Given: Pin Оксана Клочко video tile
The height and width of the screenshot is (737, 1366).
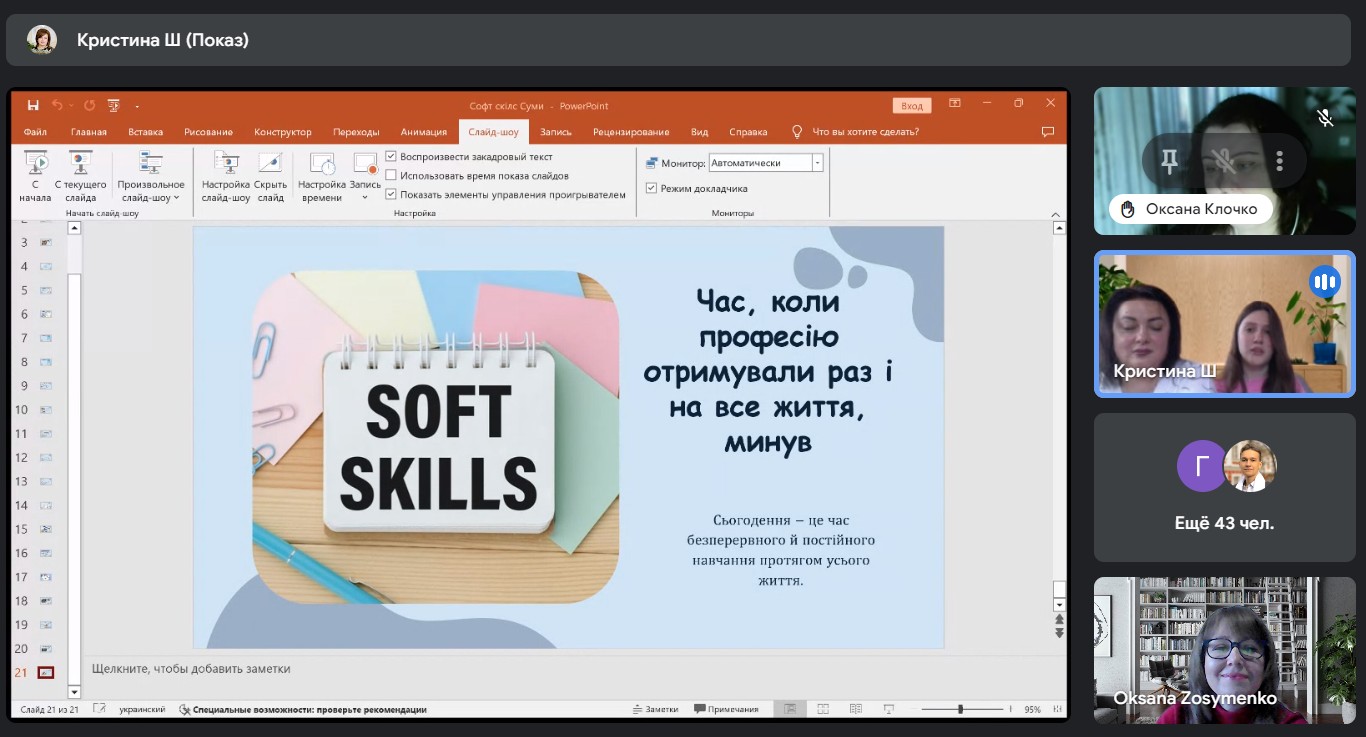Looking at the screenshot, I should coord(1168,160).
